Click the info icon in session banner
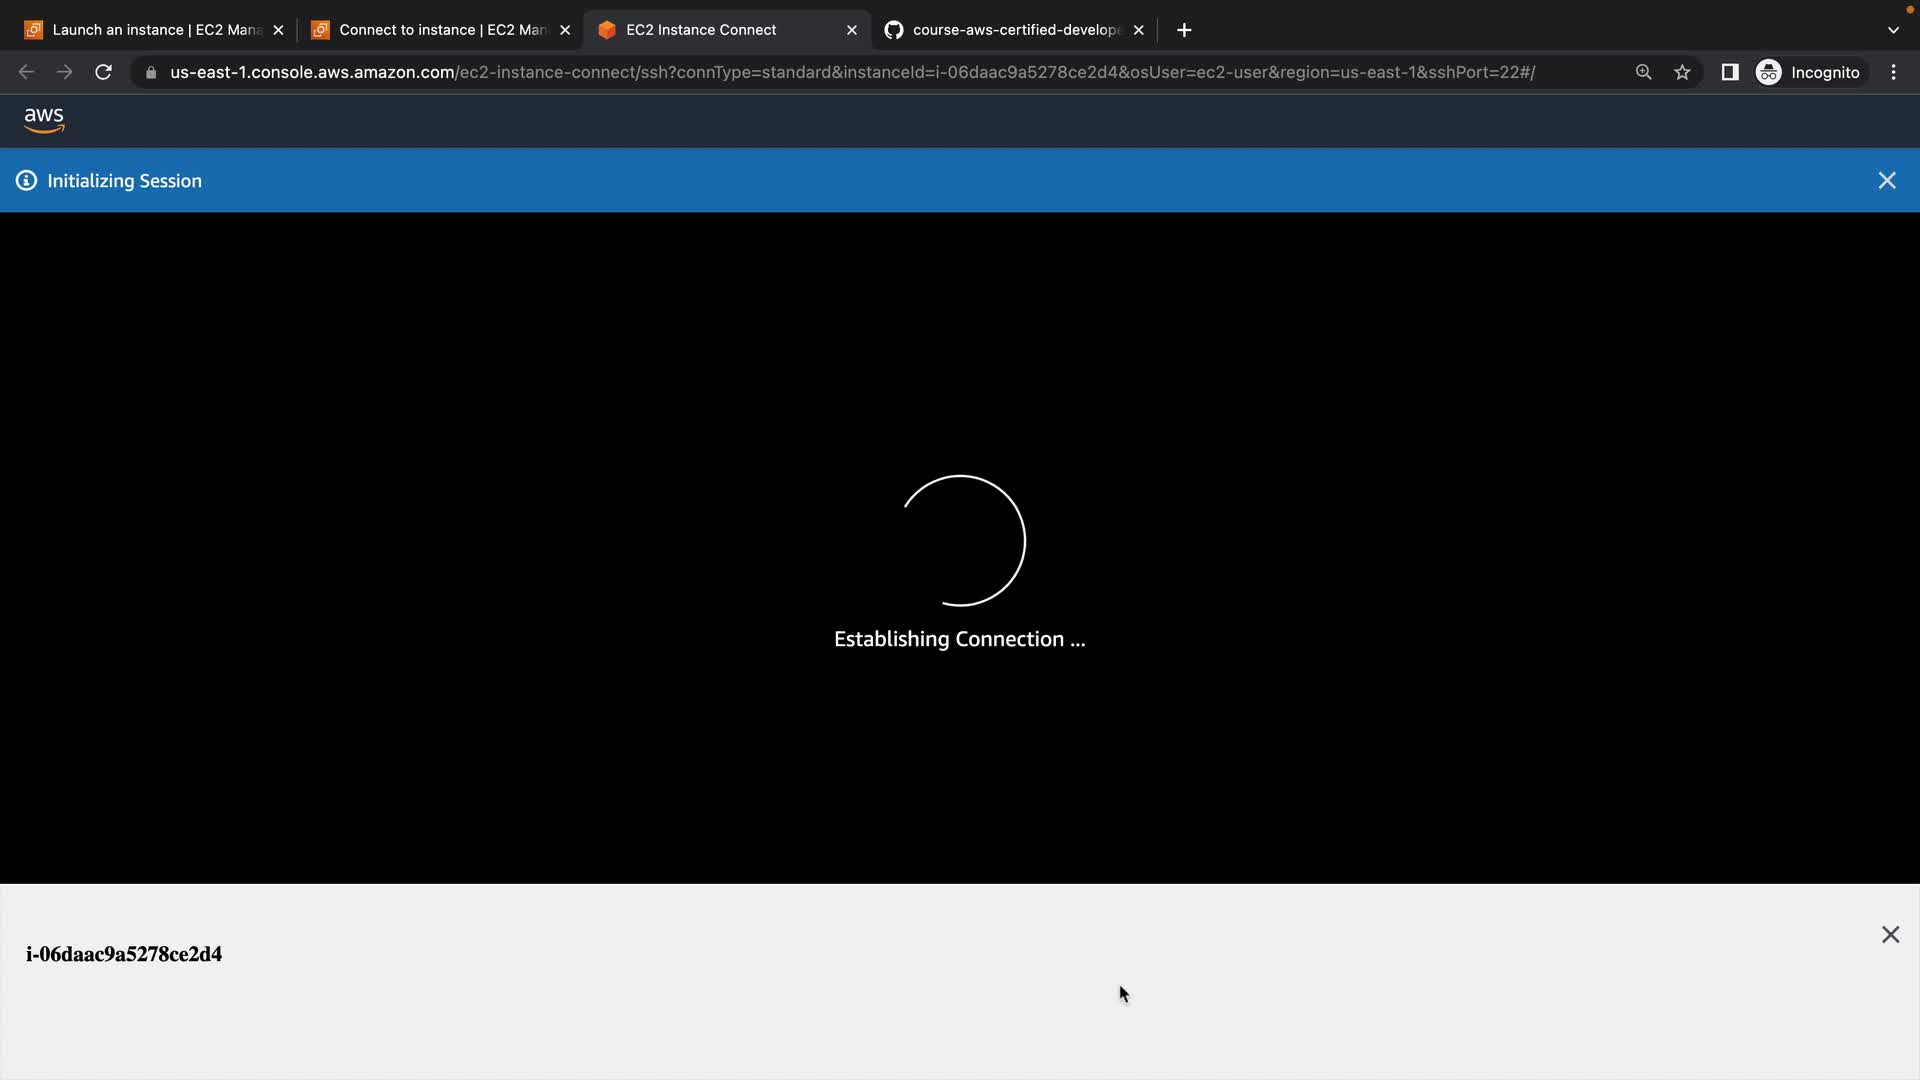 (26, 181)
